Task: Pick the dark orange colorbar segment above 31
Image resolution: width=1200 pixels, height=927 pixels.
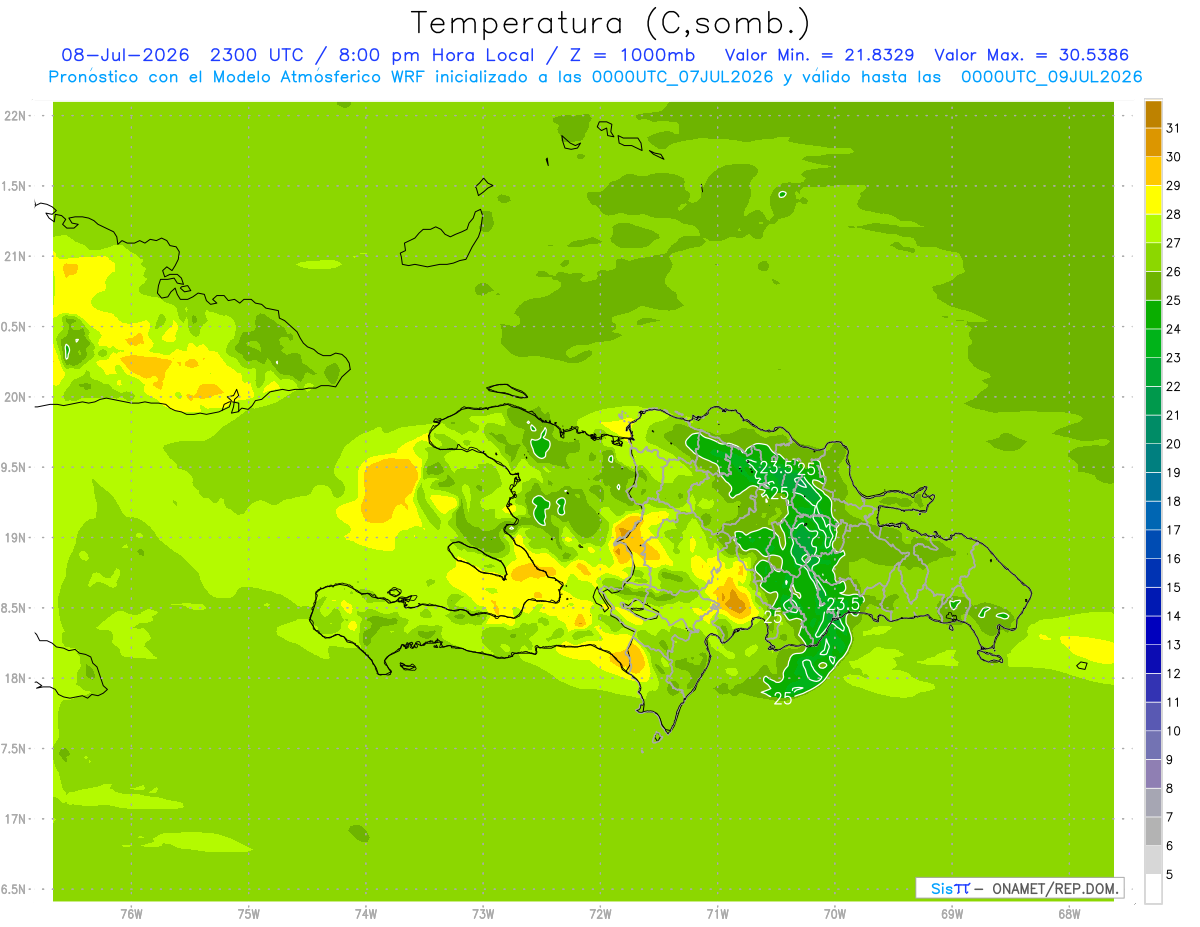Action: click(x=1153, y=115)
